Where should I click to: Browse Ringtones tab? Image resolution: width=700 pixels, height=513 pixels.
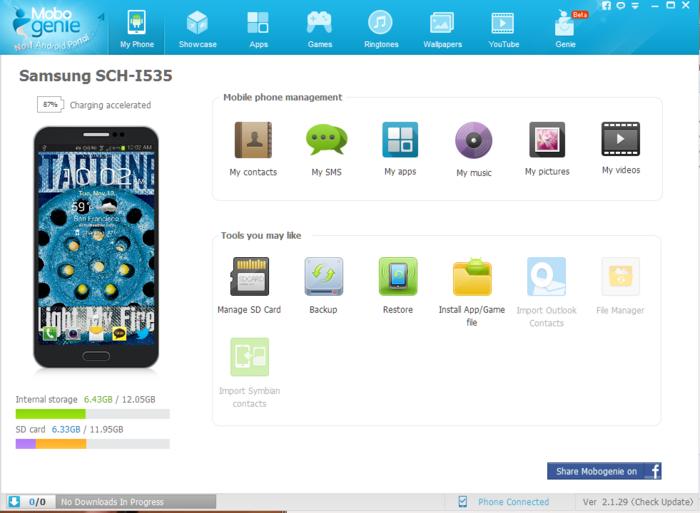point(381,29)
